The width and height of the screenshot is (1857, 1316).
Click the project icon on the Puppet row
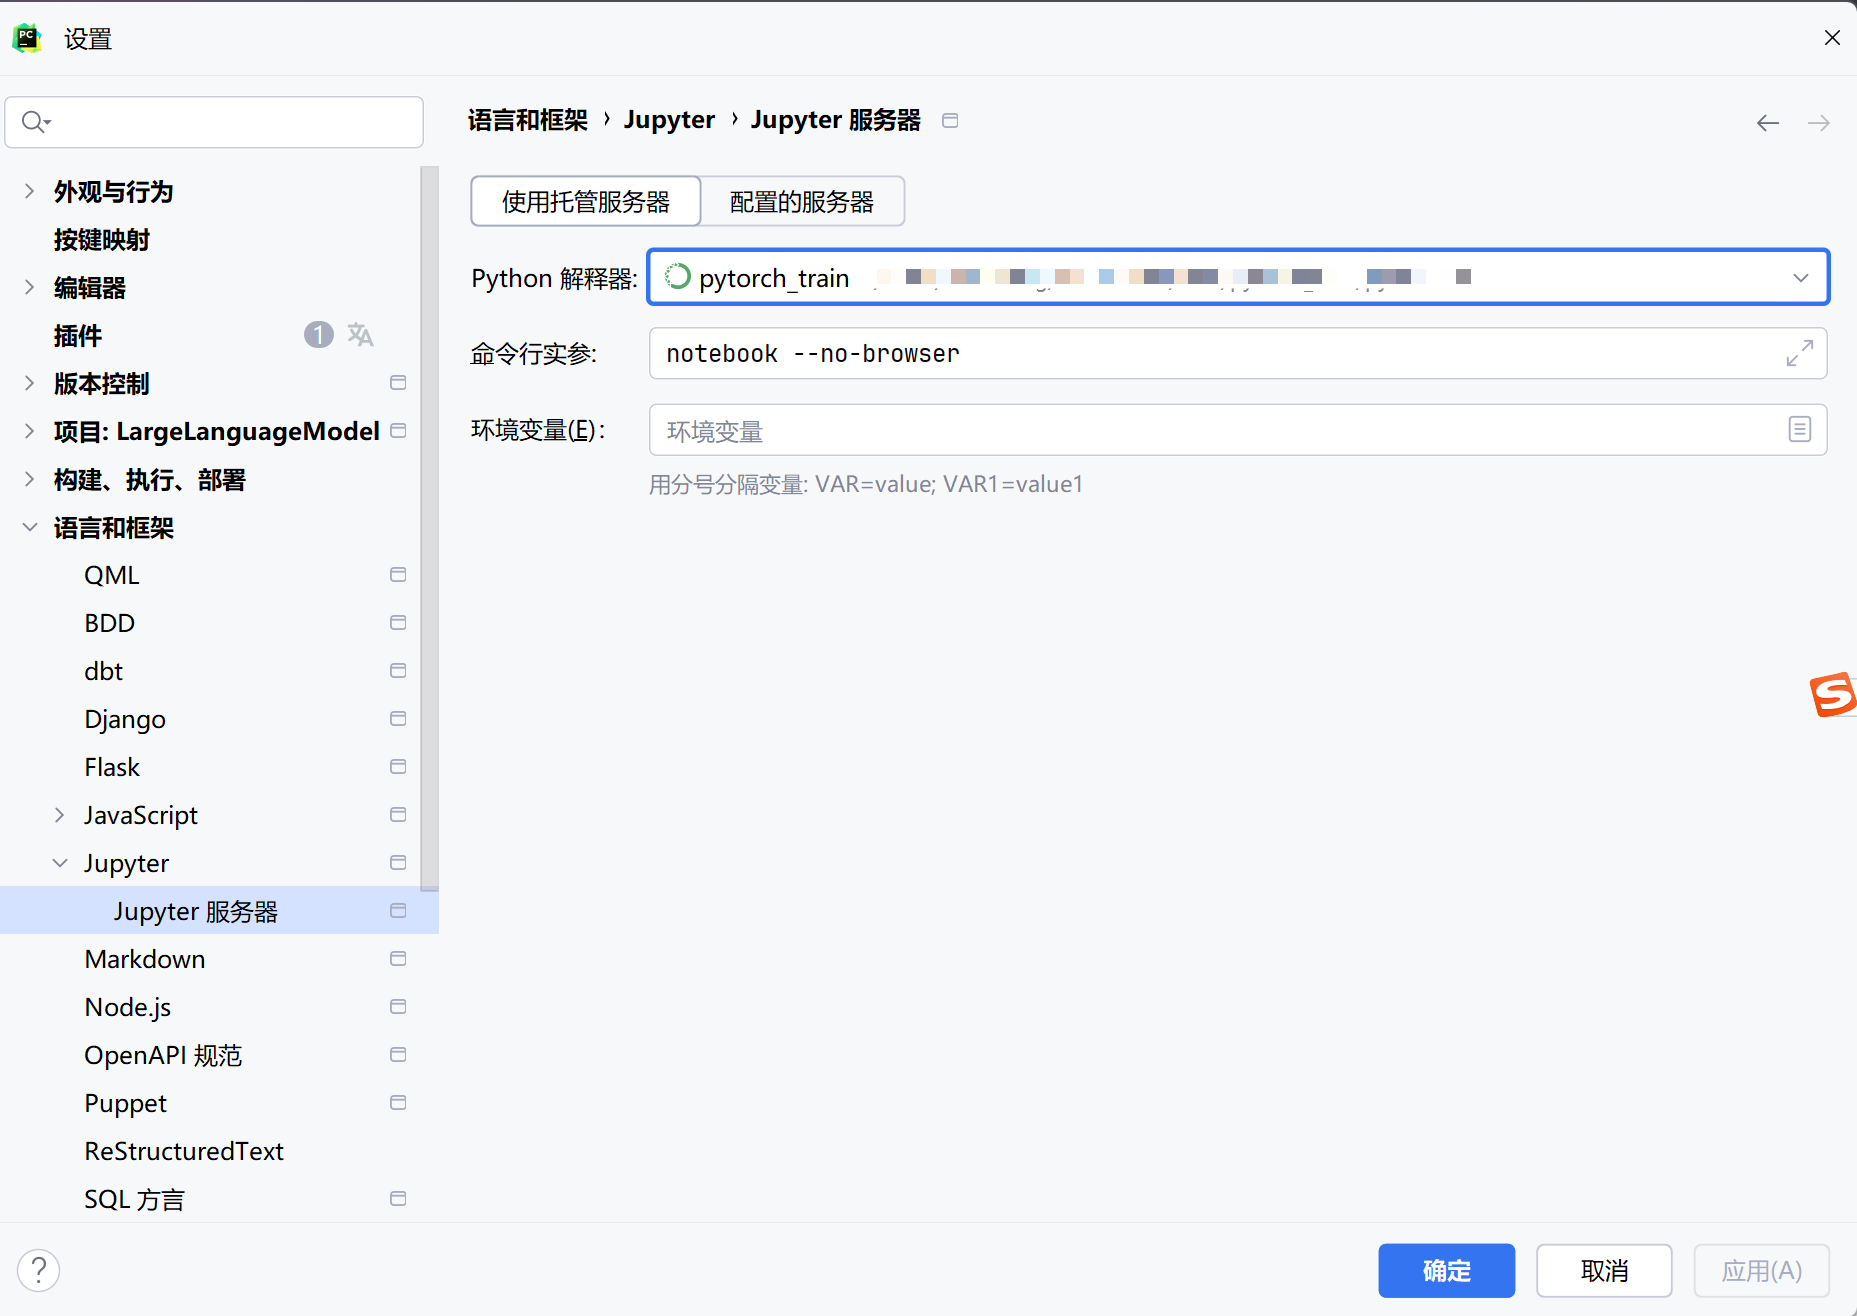click(x=398, y=1103)
